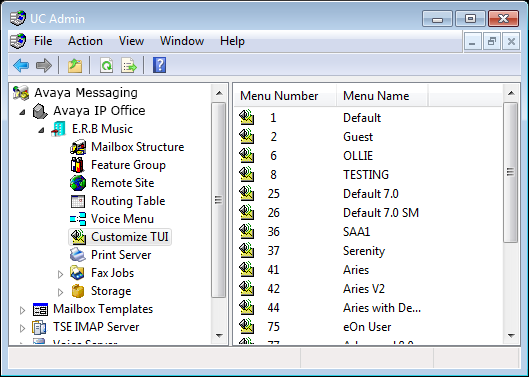Click the Customize TUI speaker icon
Viewport: 529px width, 377px height.
[78, 237]
